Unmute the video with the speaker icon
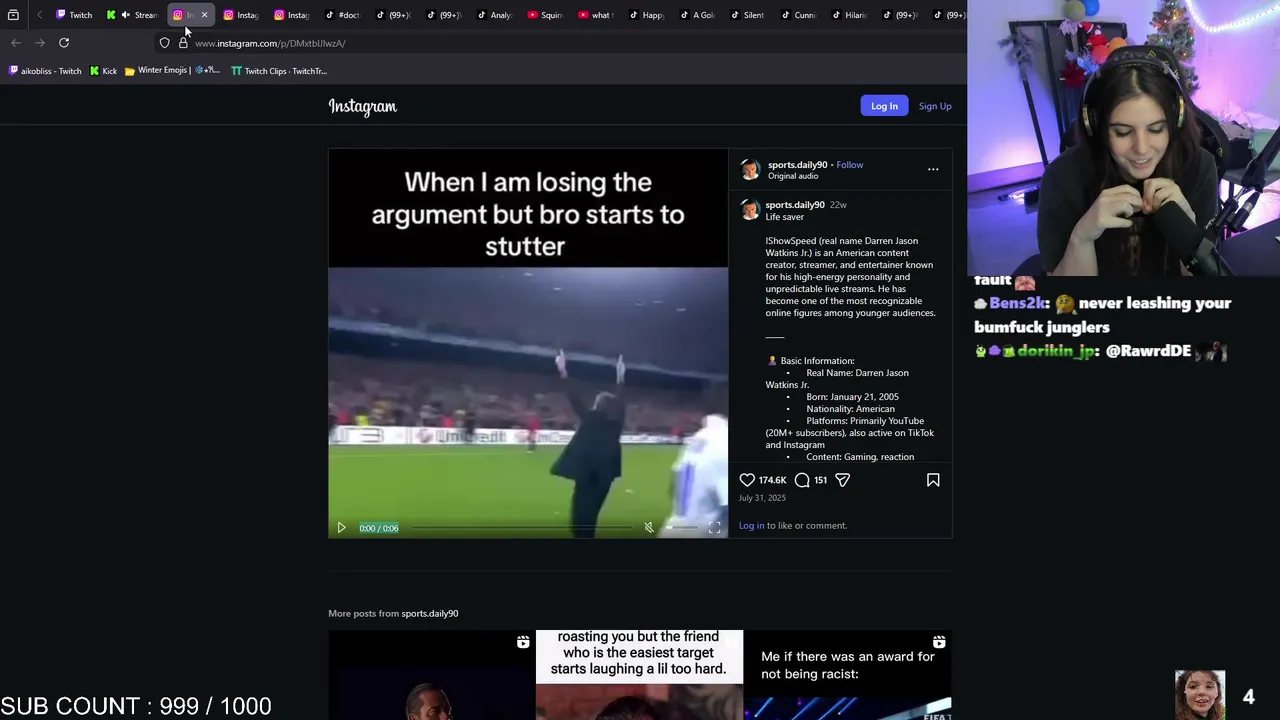 pyautogui.click(x=649, y=528)
